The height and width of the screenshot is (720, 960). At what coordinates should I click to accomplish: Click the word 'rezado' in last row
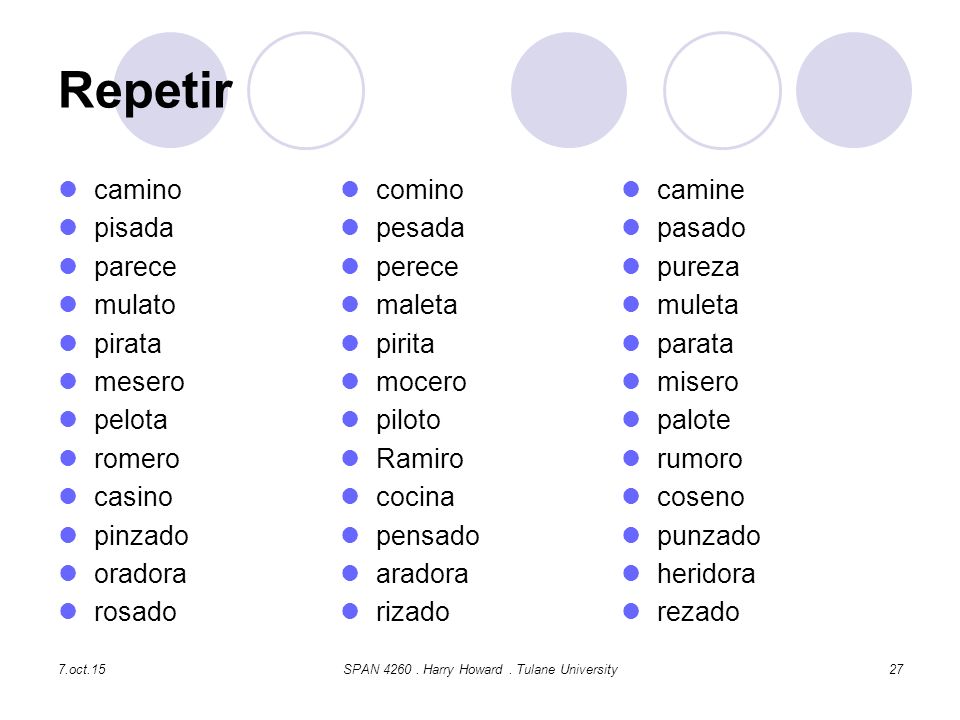coord(698,612)
